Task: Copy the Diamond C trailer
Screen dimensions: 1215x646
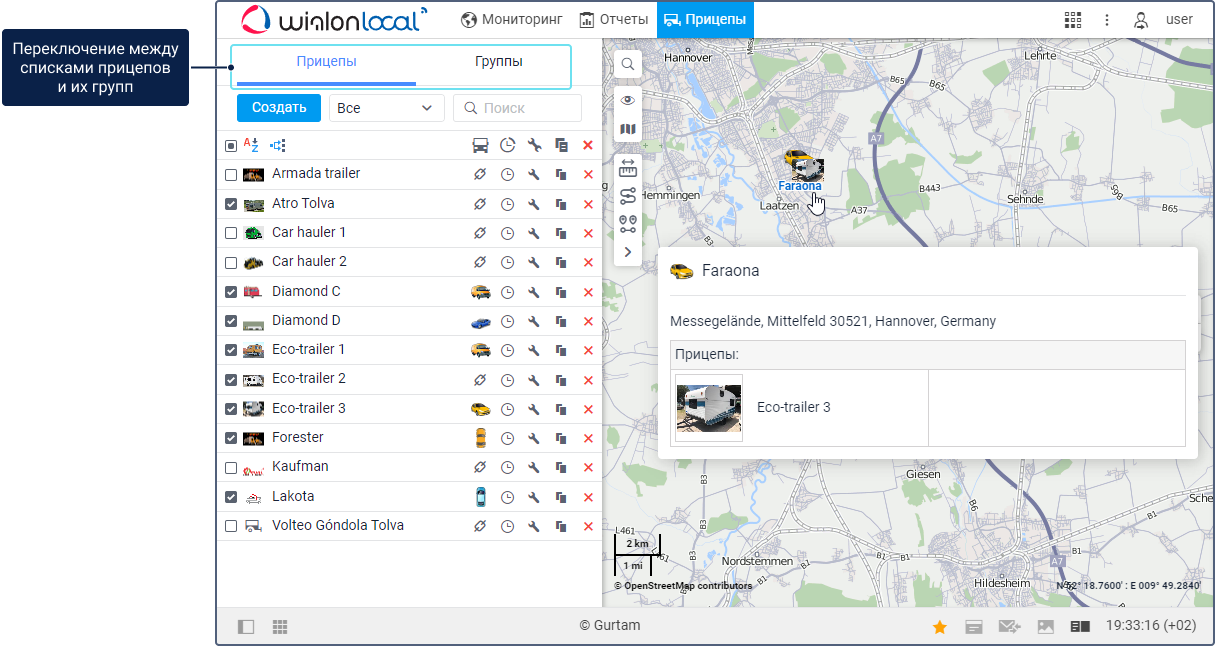Action: (561, 292)
